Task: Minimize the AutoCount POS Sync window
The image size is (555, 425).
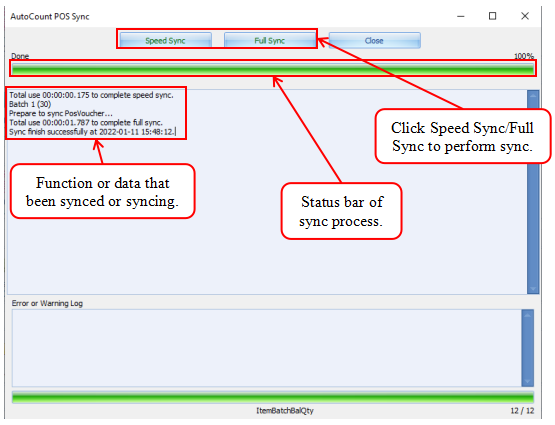Action: click(x=460, y=16)
